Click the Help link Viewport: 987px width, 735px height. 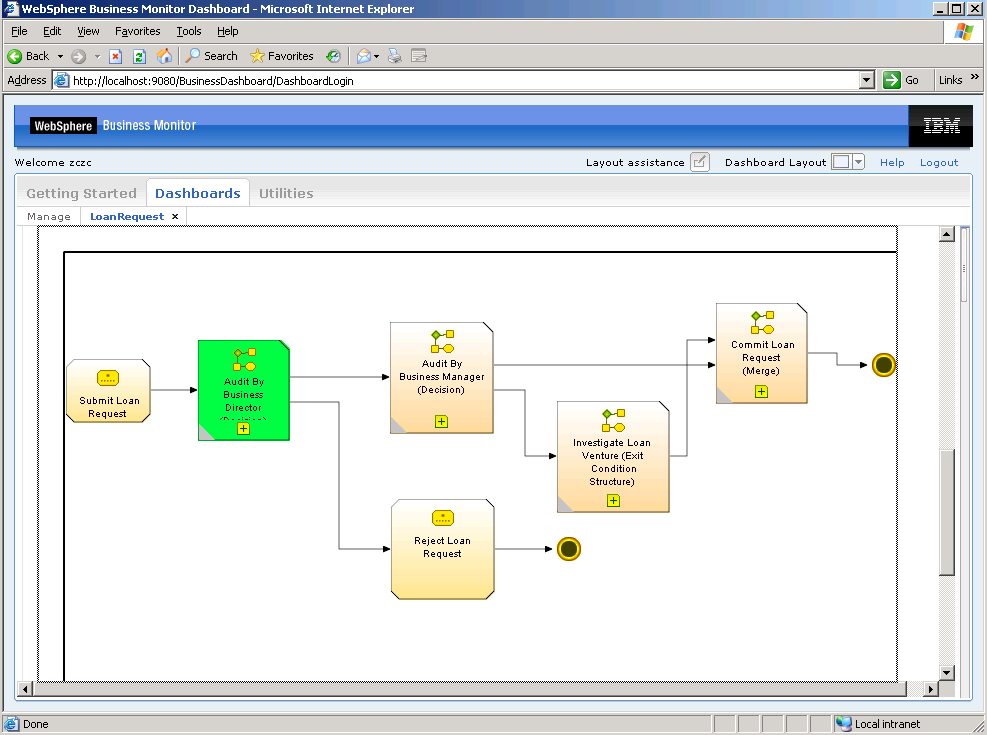point(892,162)
